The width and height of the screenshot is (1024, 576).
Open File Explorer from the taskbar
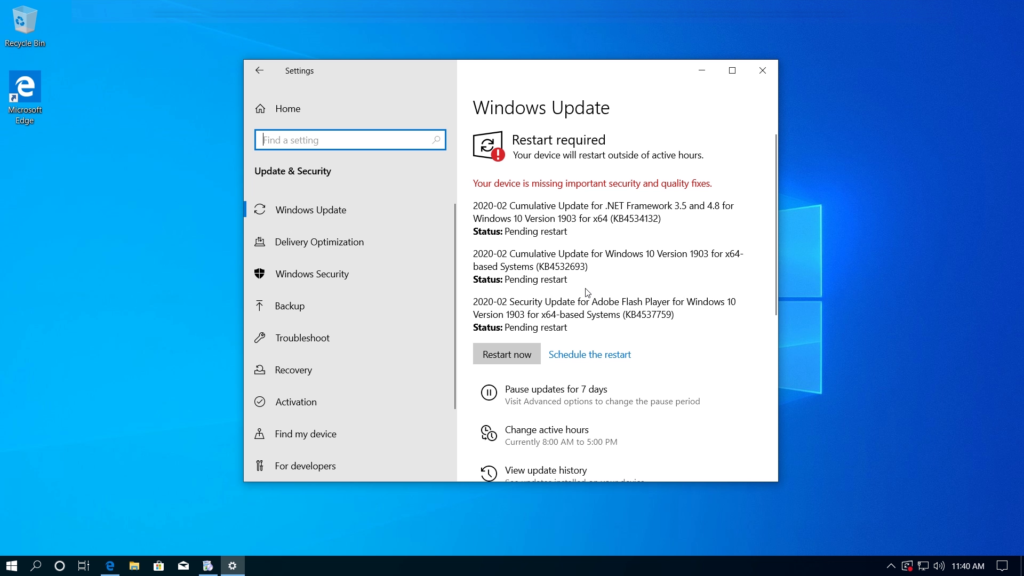[134, 566]
